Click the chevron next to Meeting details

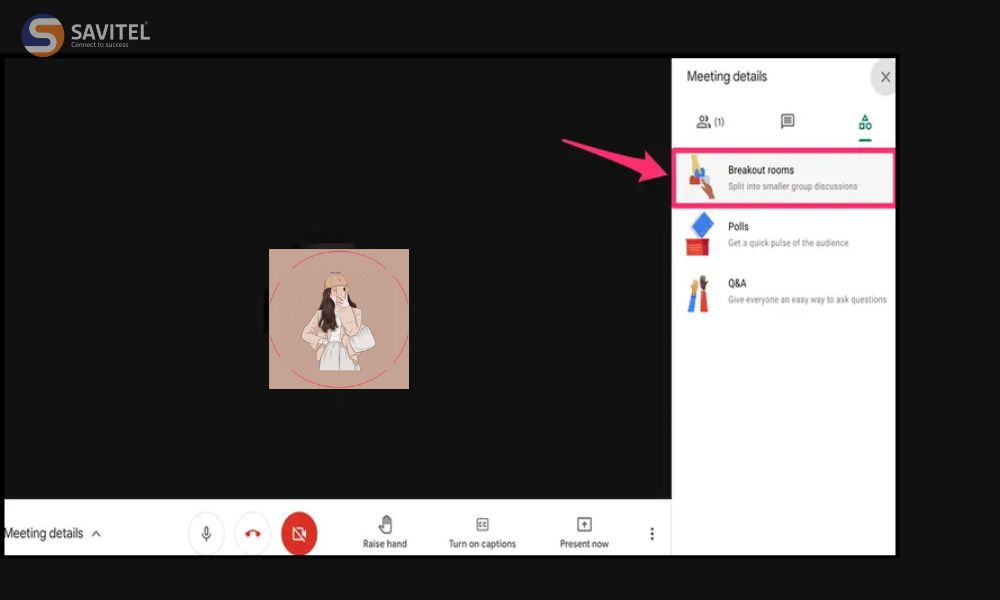(x=96, y=534)
